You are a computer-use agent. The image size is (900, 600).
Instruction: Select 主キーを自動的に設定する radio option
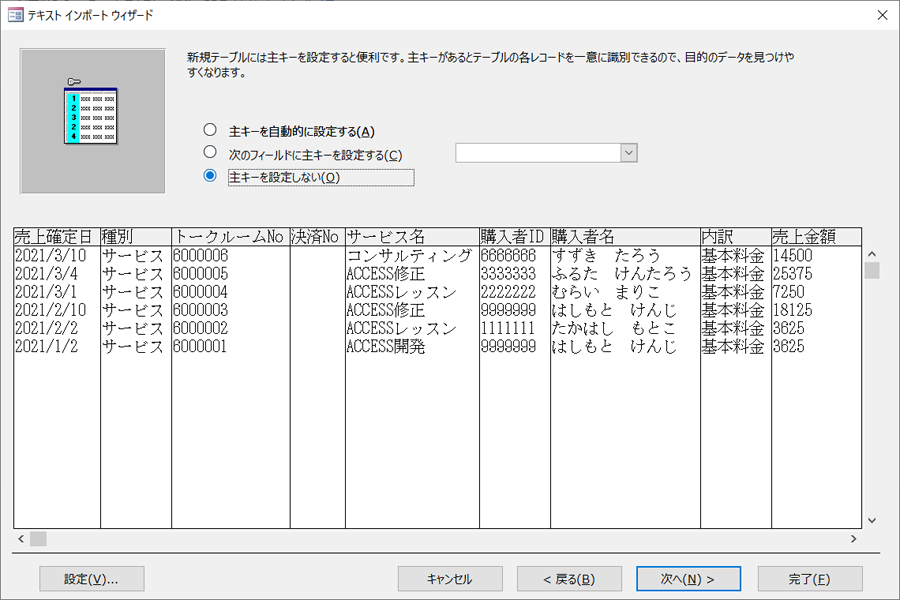pos(209,130)
